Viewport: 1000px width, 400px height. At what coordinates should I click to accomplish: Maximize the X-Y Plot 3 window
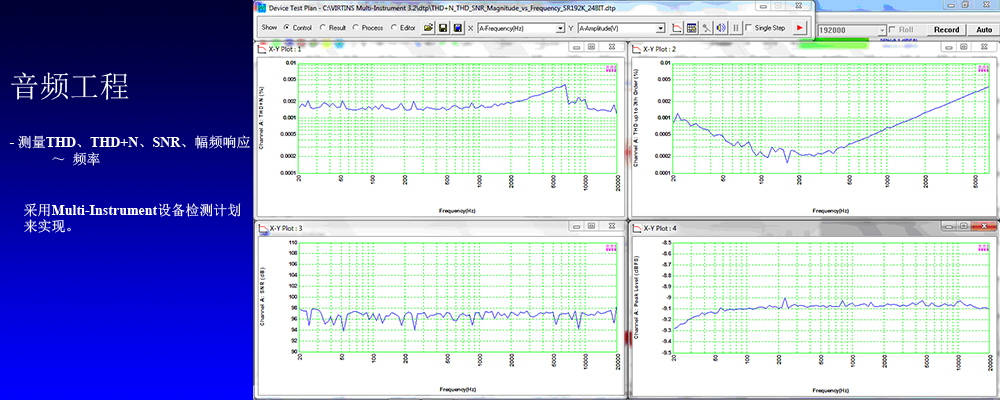click(x=592, y=226)
